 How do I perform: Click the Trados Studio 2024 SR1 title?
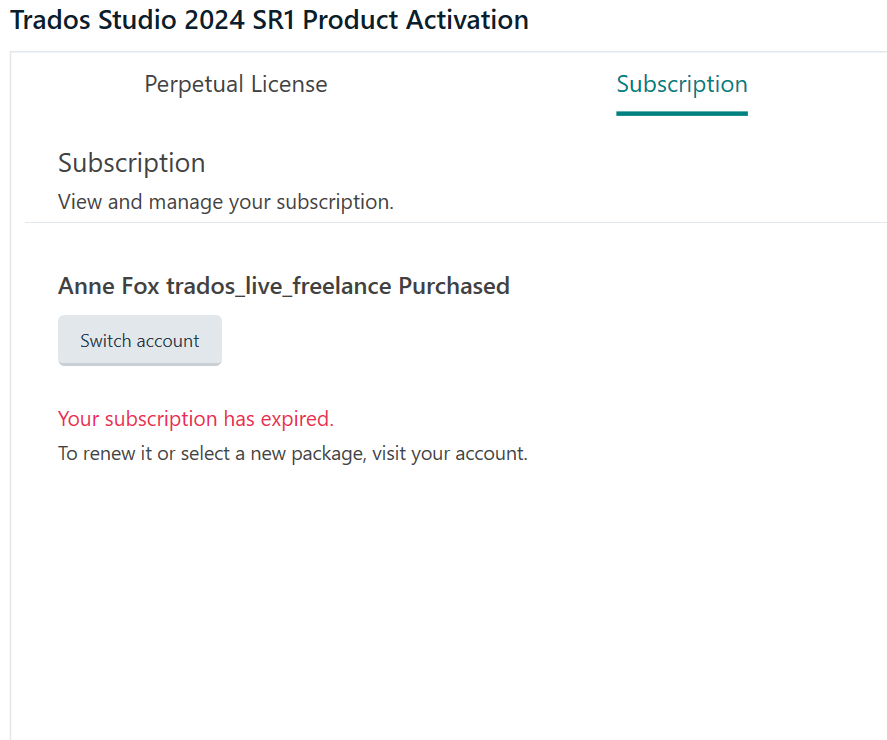(x=268, y=20)
